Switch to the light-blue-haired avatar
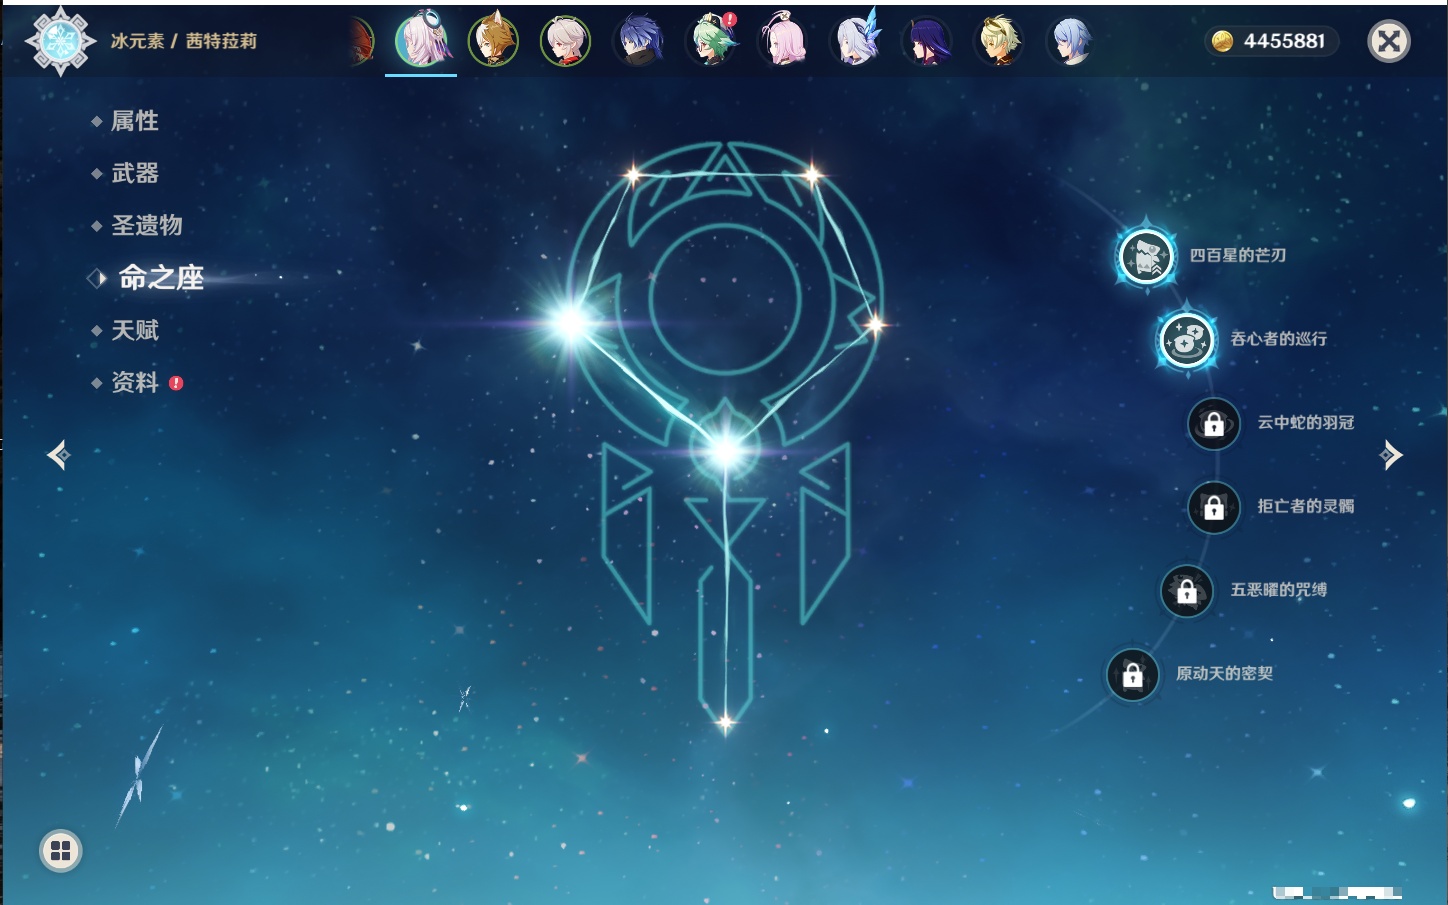Screen dimensions: 1448x905 coord(1071,41)
